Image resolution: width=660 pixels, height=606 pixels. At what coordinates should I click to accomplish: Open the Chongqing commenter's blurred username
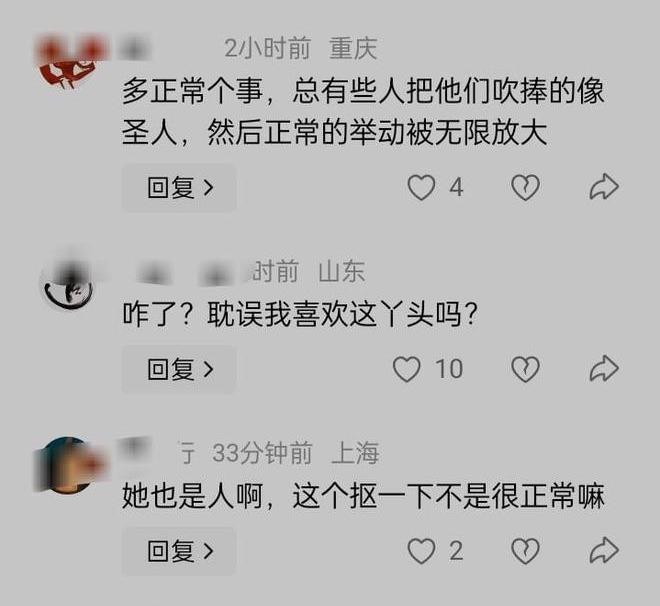pyautogui.click(x=135, y=48)
